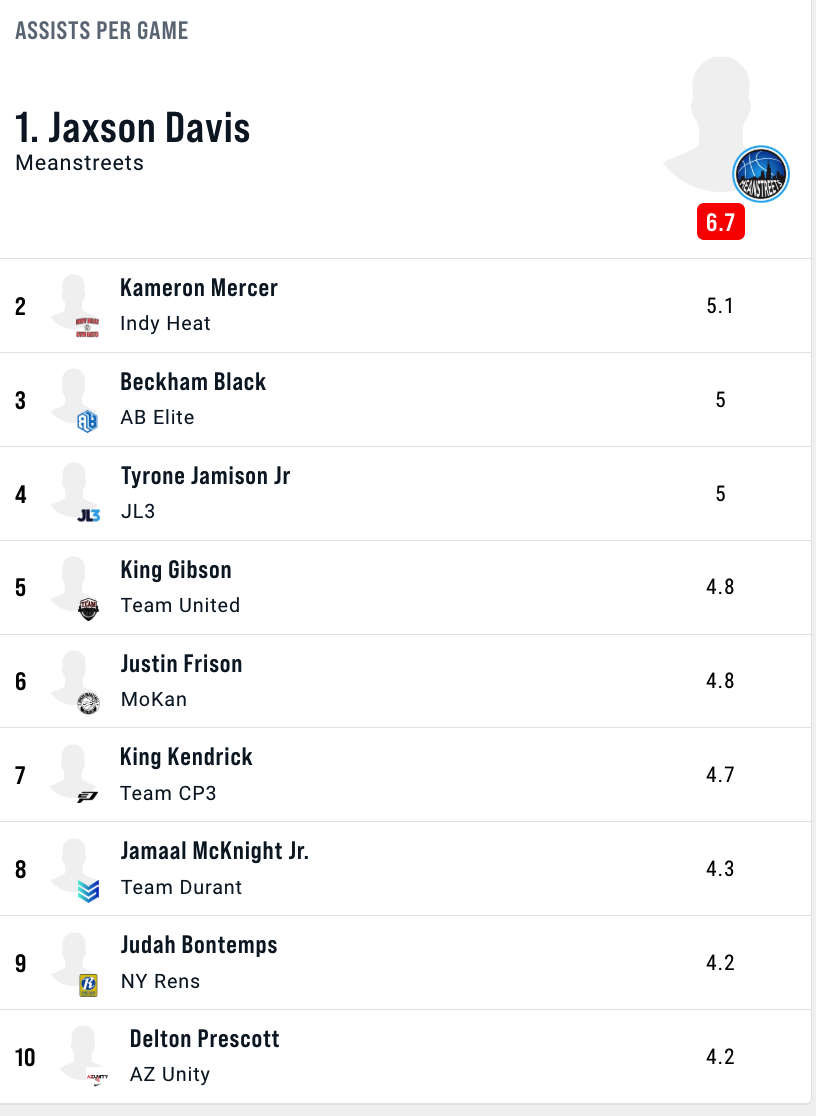Select Beckham Black player name

193,382
